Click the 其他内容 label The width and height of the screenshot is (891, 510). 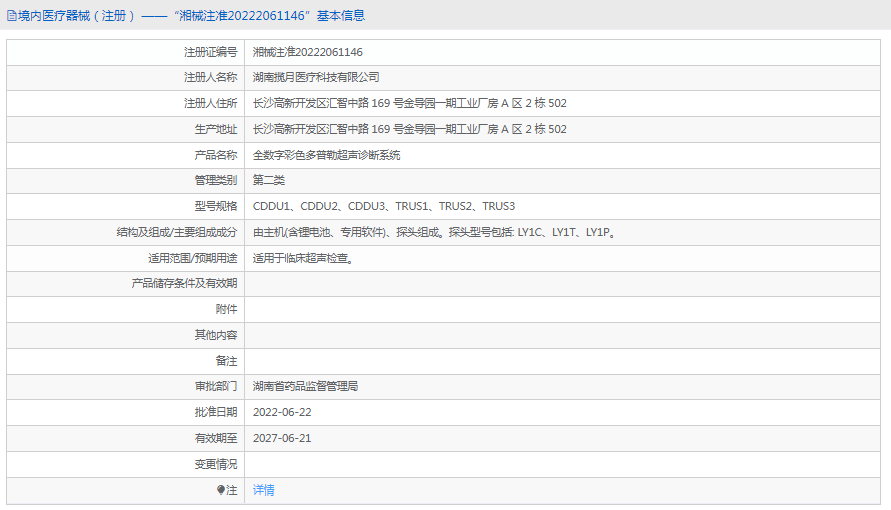point(216,335)
